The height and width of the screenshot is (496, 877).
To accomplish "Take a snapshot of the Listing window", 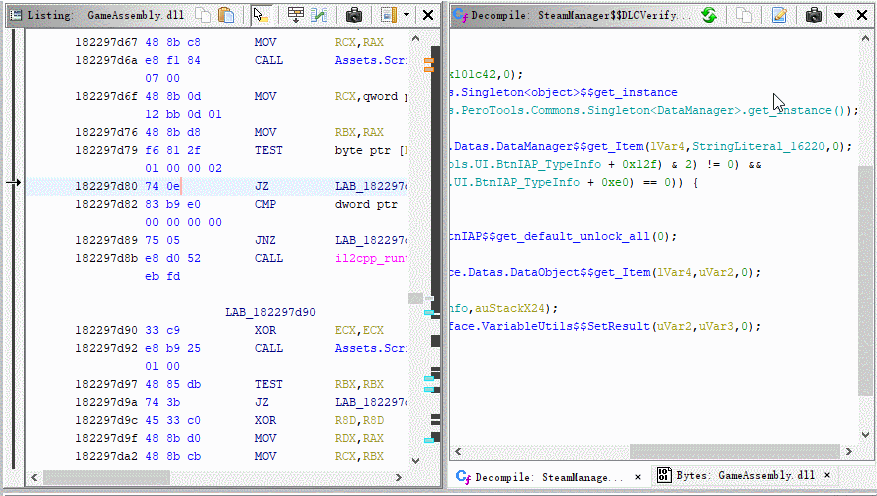I will (353, 15).
